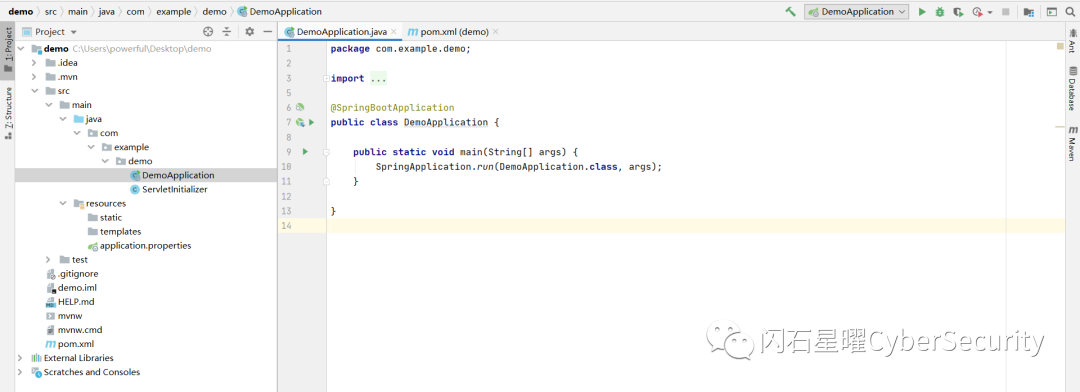
Task: Expand the .idea folder
Action: (x=34, y=63)
